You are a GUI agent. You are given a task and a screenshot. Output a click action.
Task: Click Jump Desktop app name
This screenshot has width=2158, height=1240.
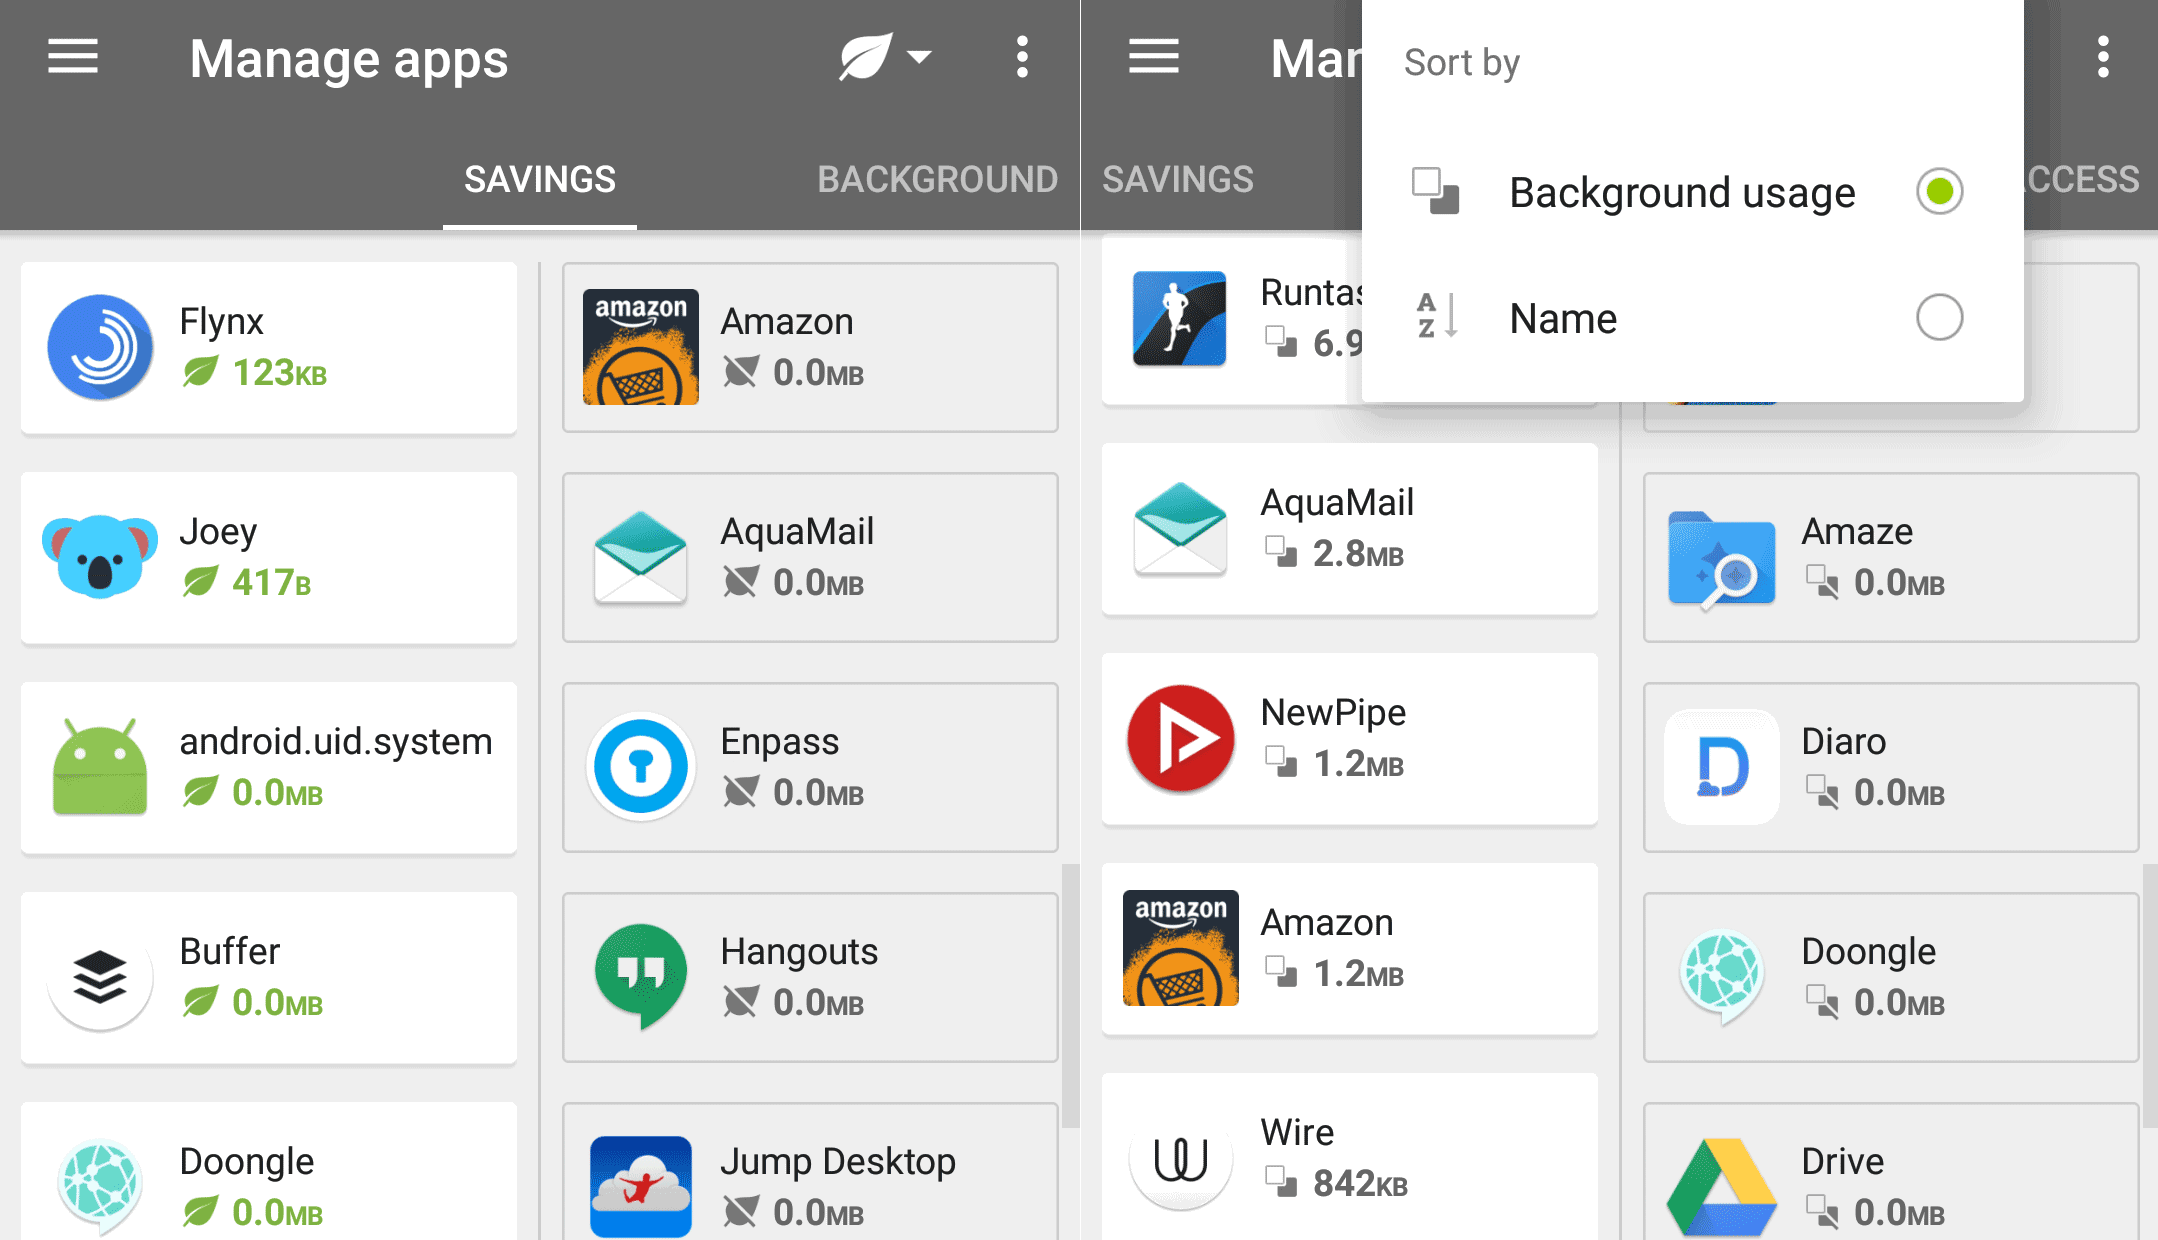coord(838,1162)
